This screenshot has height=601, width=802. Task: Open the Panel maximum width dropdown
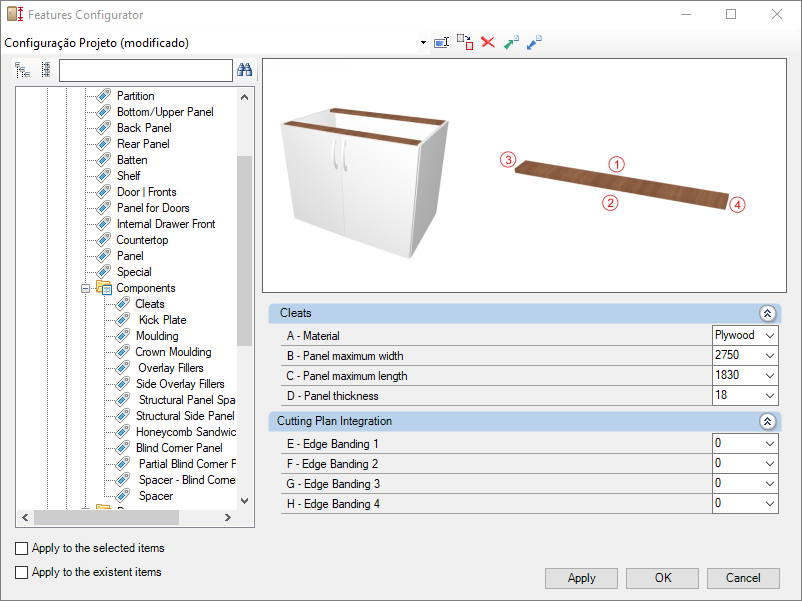pyautogui.click(x=770, y=355)
